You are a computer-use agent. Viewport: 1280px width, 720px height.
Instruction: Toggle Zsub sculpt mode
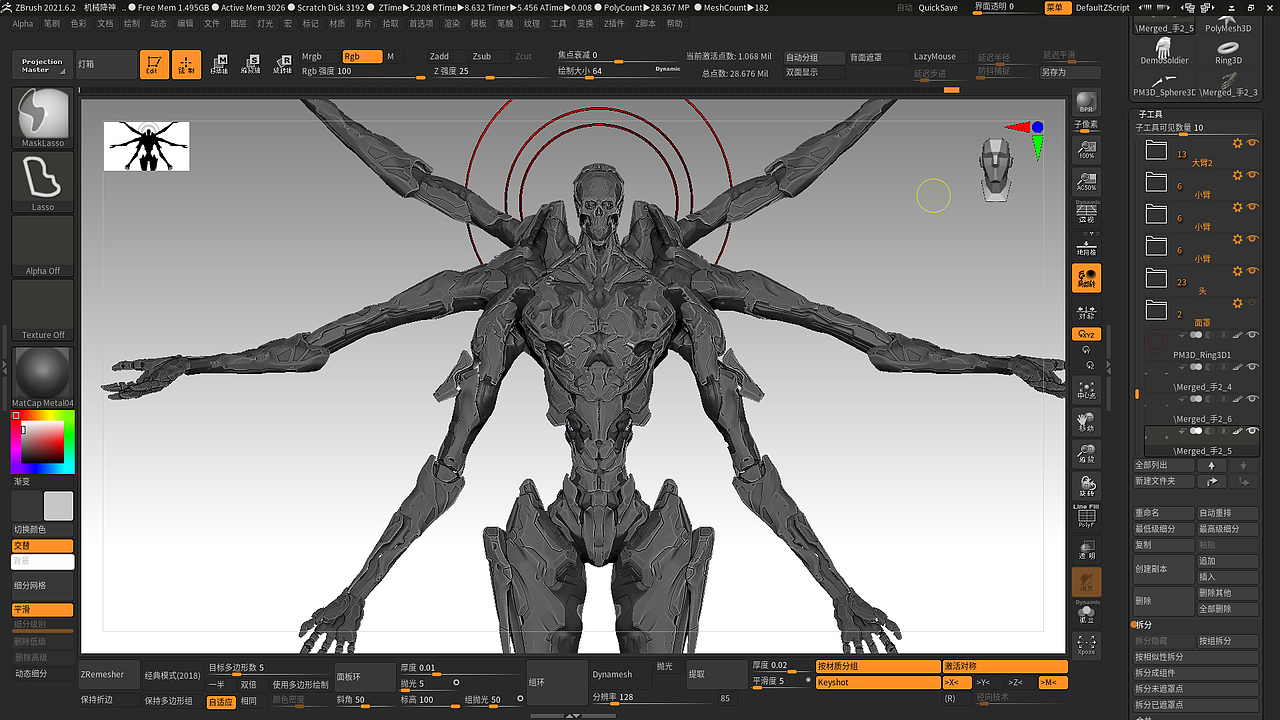(489, 57)
